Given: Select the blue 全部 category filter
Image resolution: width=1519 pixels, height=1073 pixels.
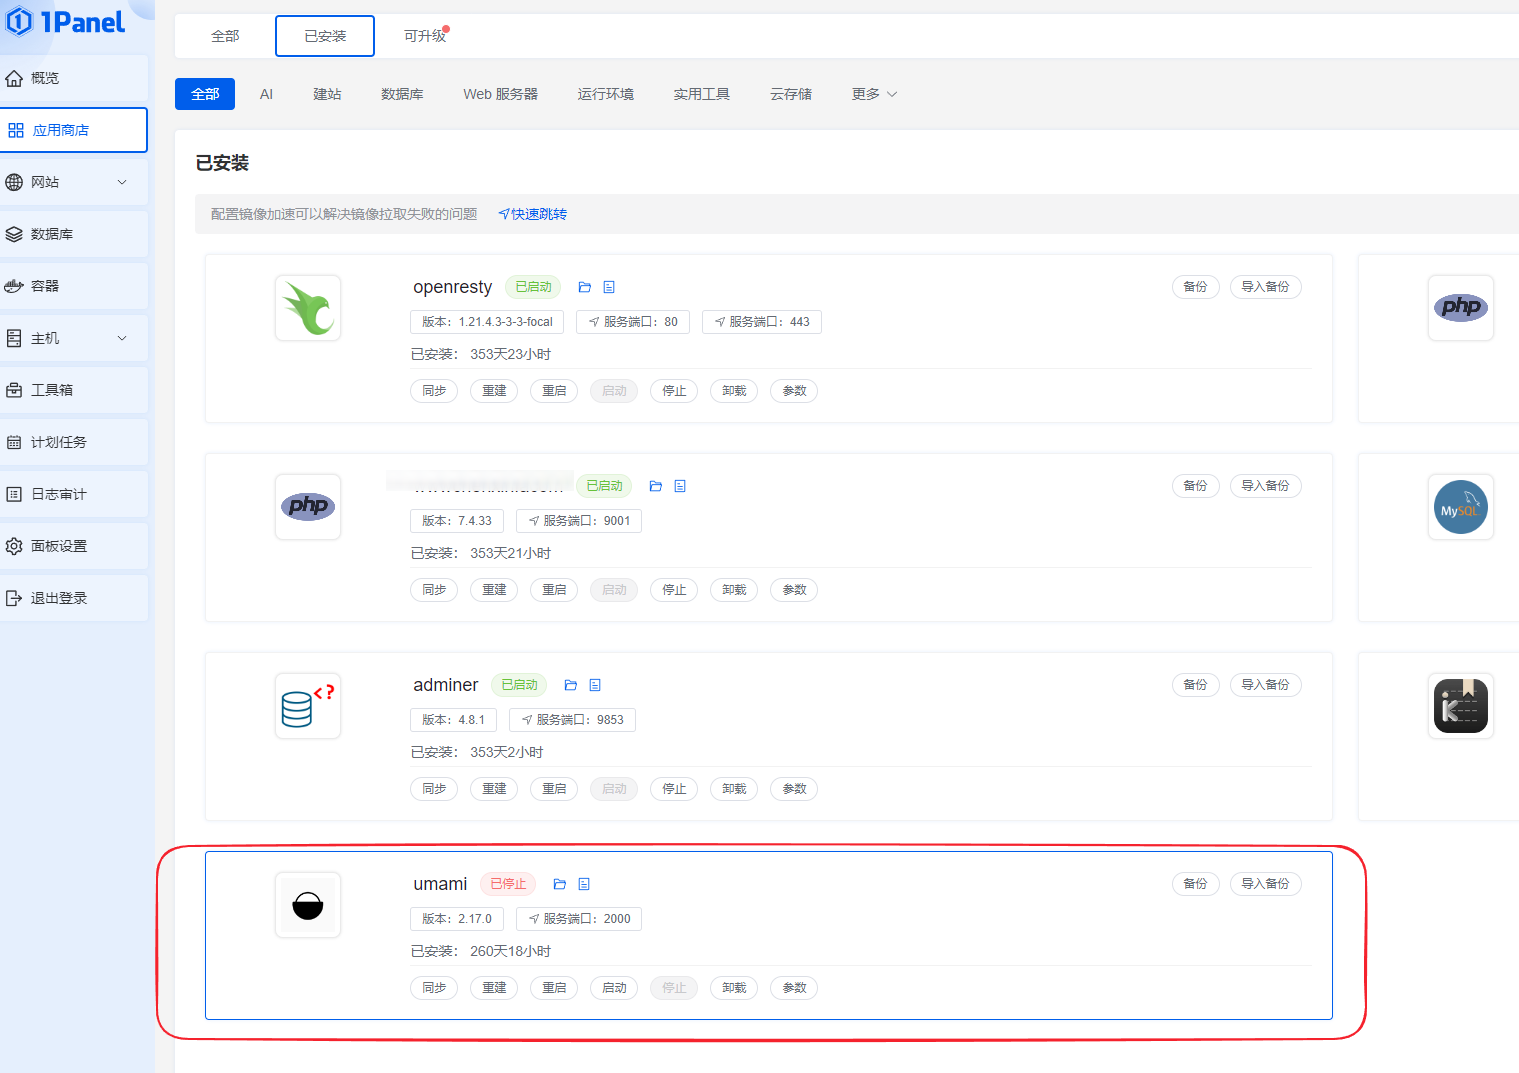Looking at the screenshot, I should (205, 94).
